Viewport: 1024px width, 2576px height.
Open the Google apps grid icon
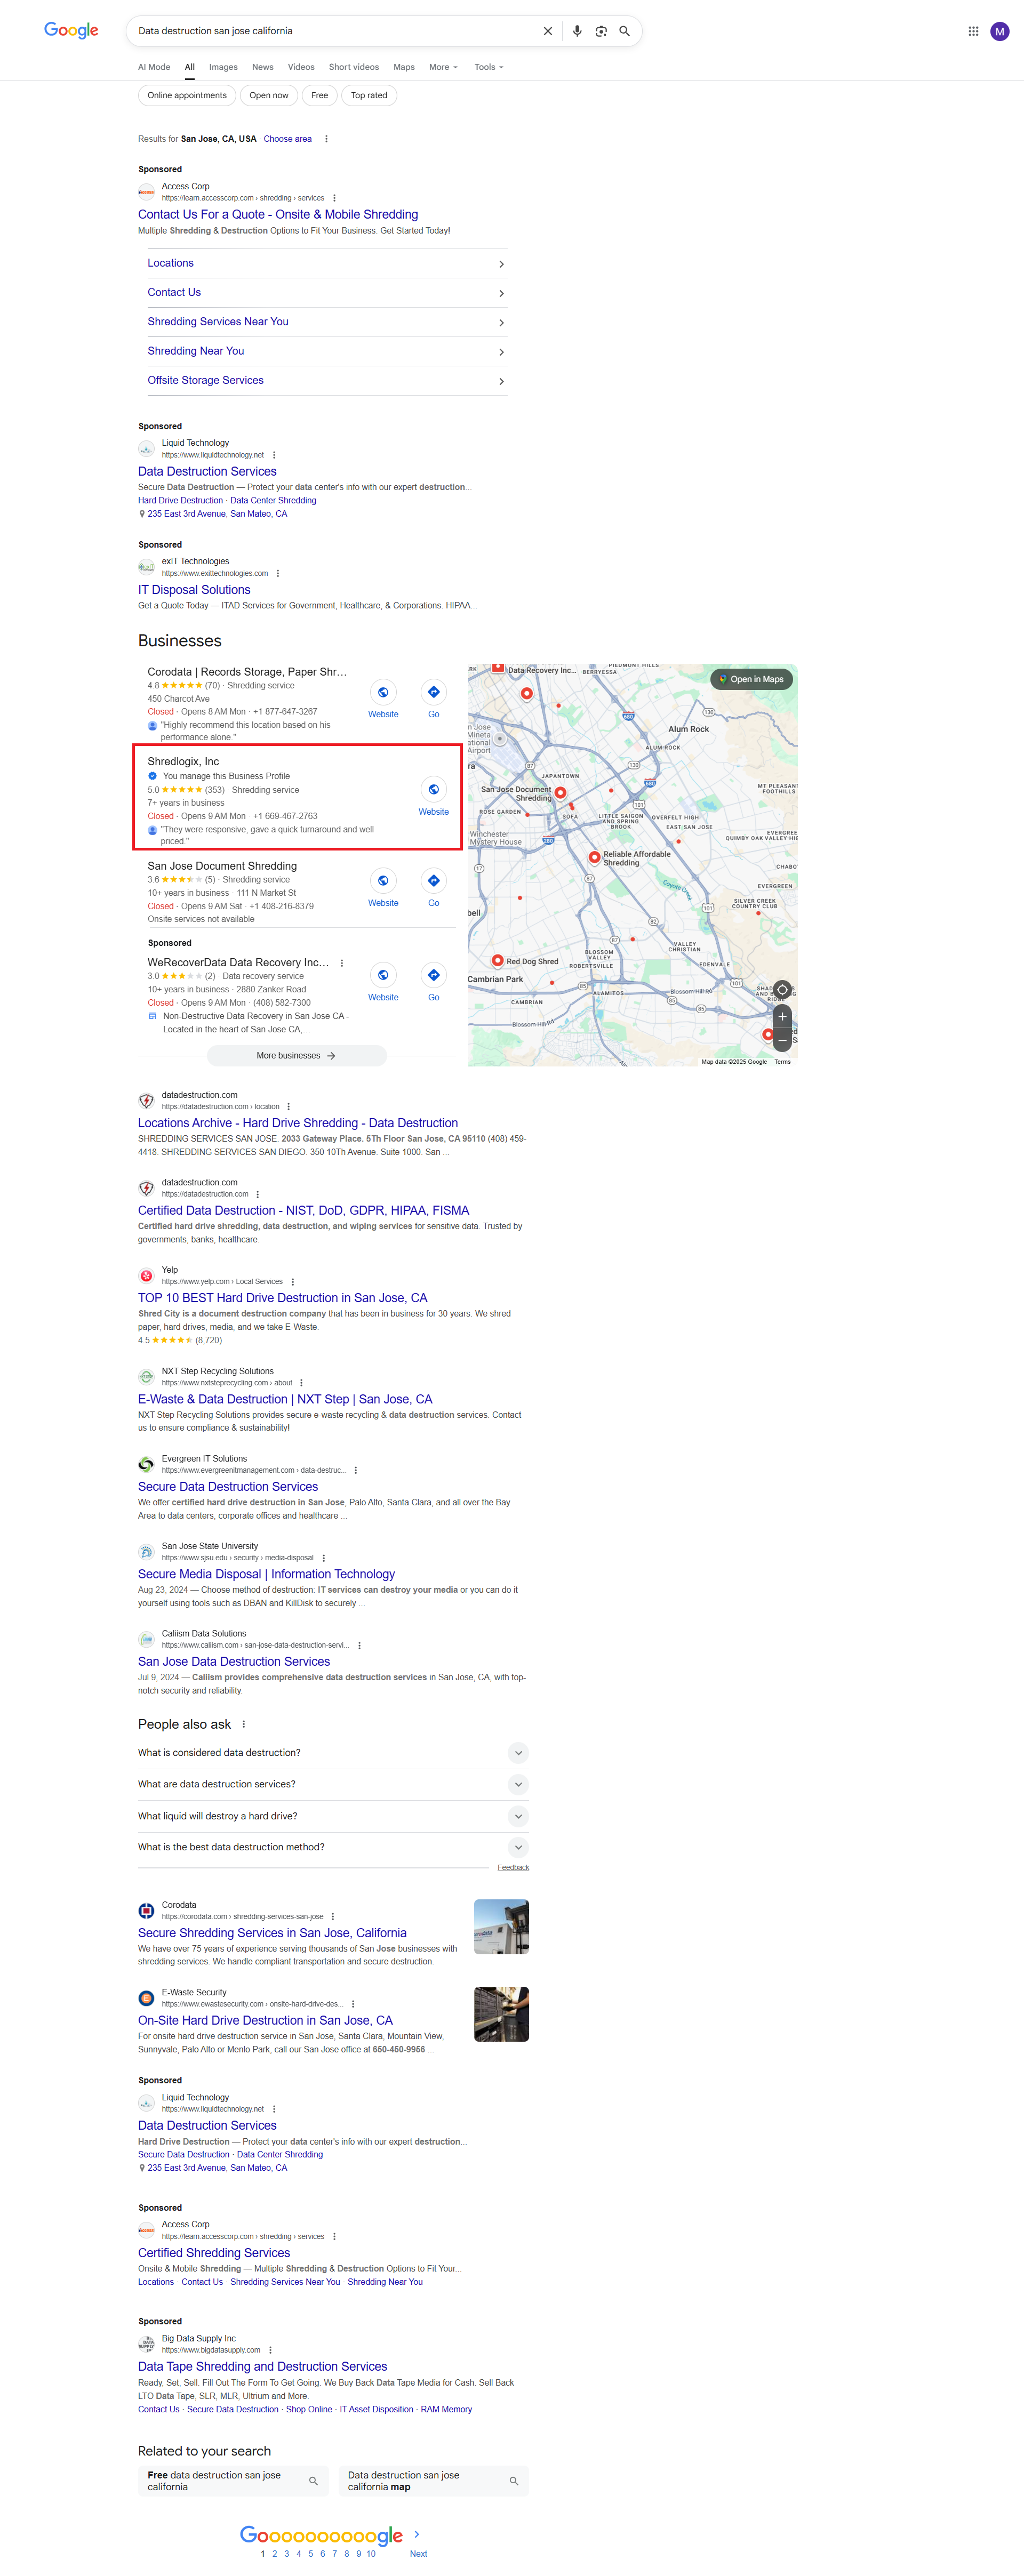point(973,31)
